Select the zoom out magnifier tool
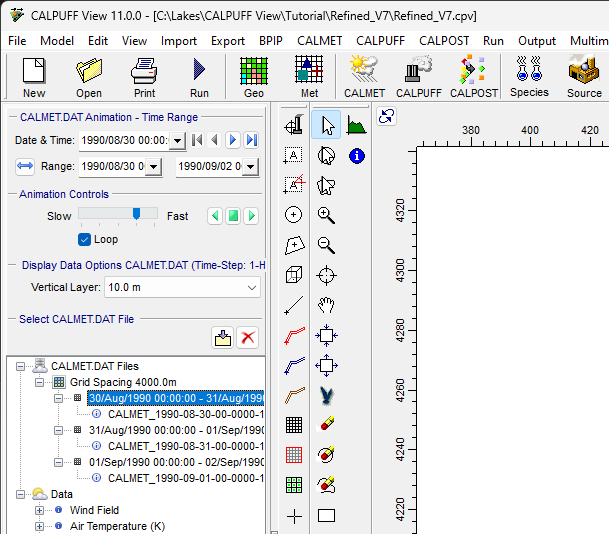This screenshot has height=534, width=609. coord(326,245)
